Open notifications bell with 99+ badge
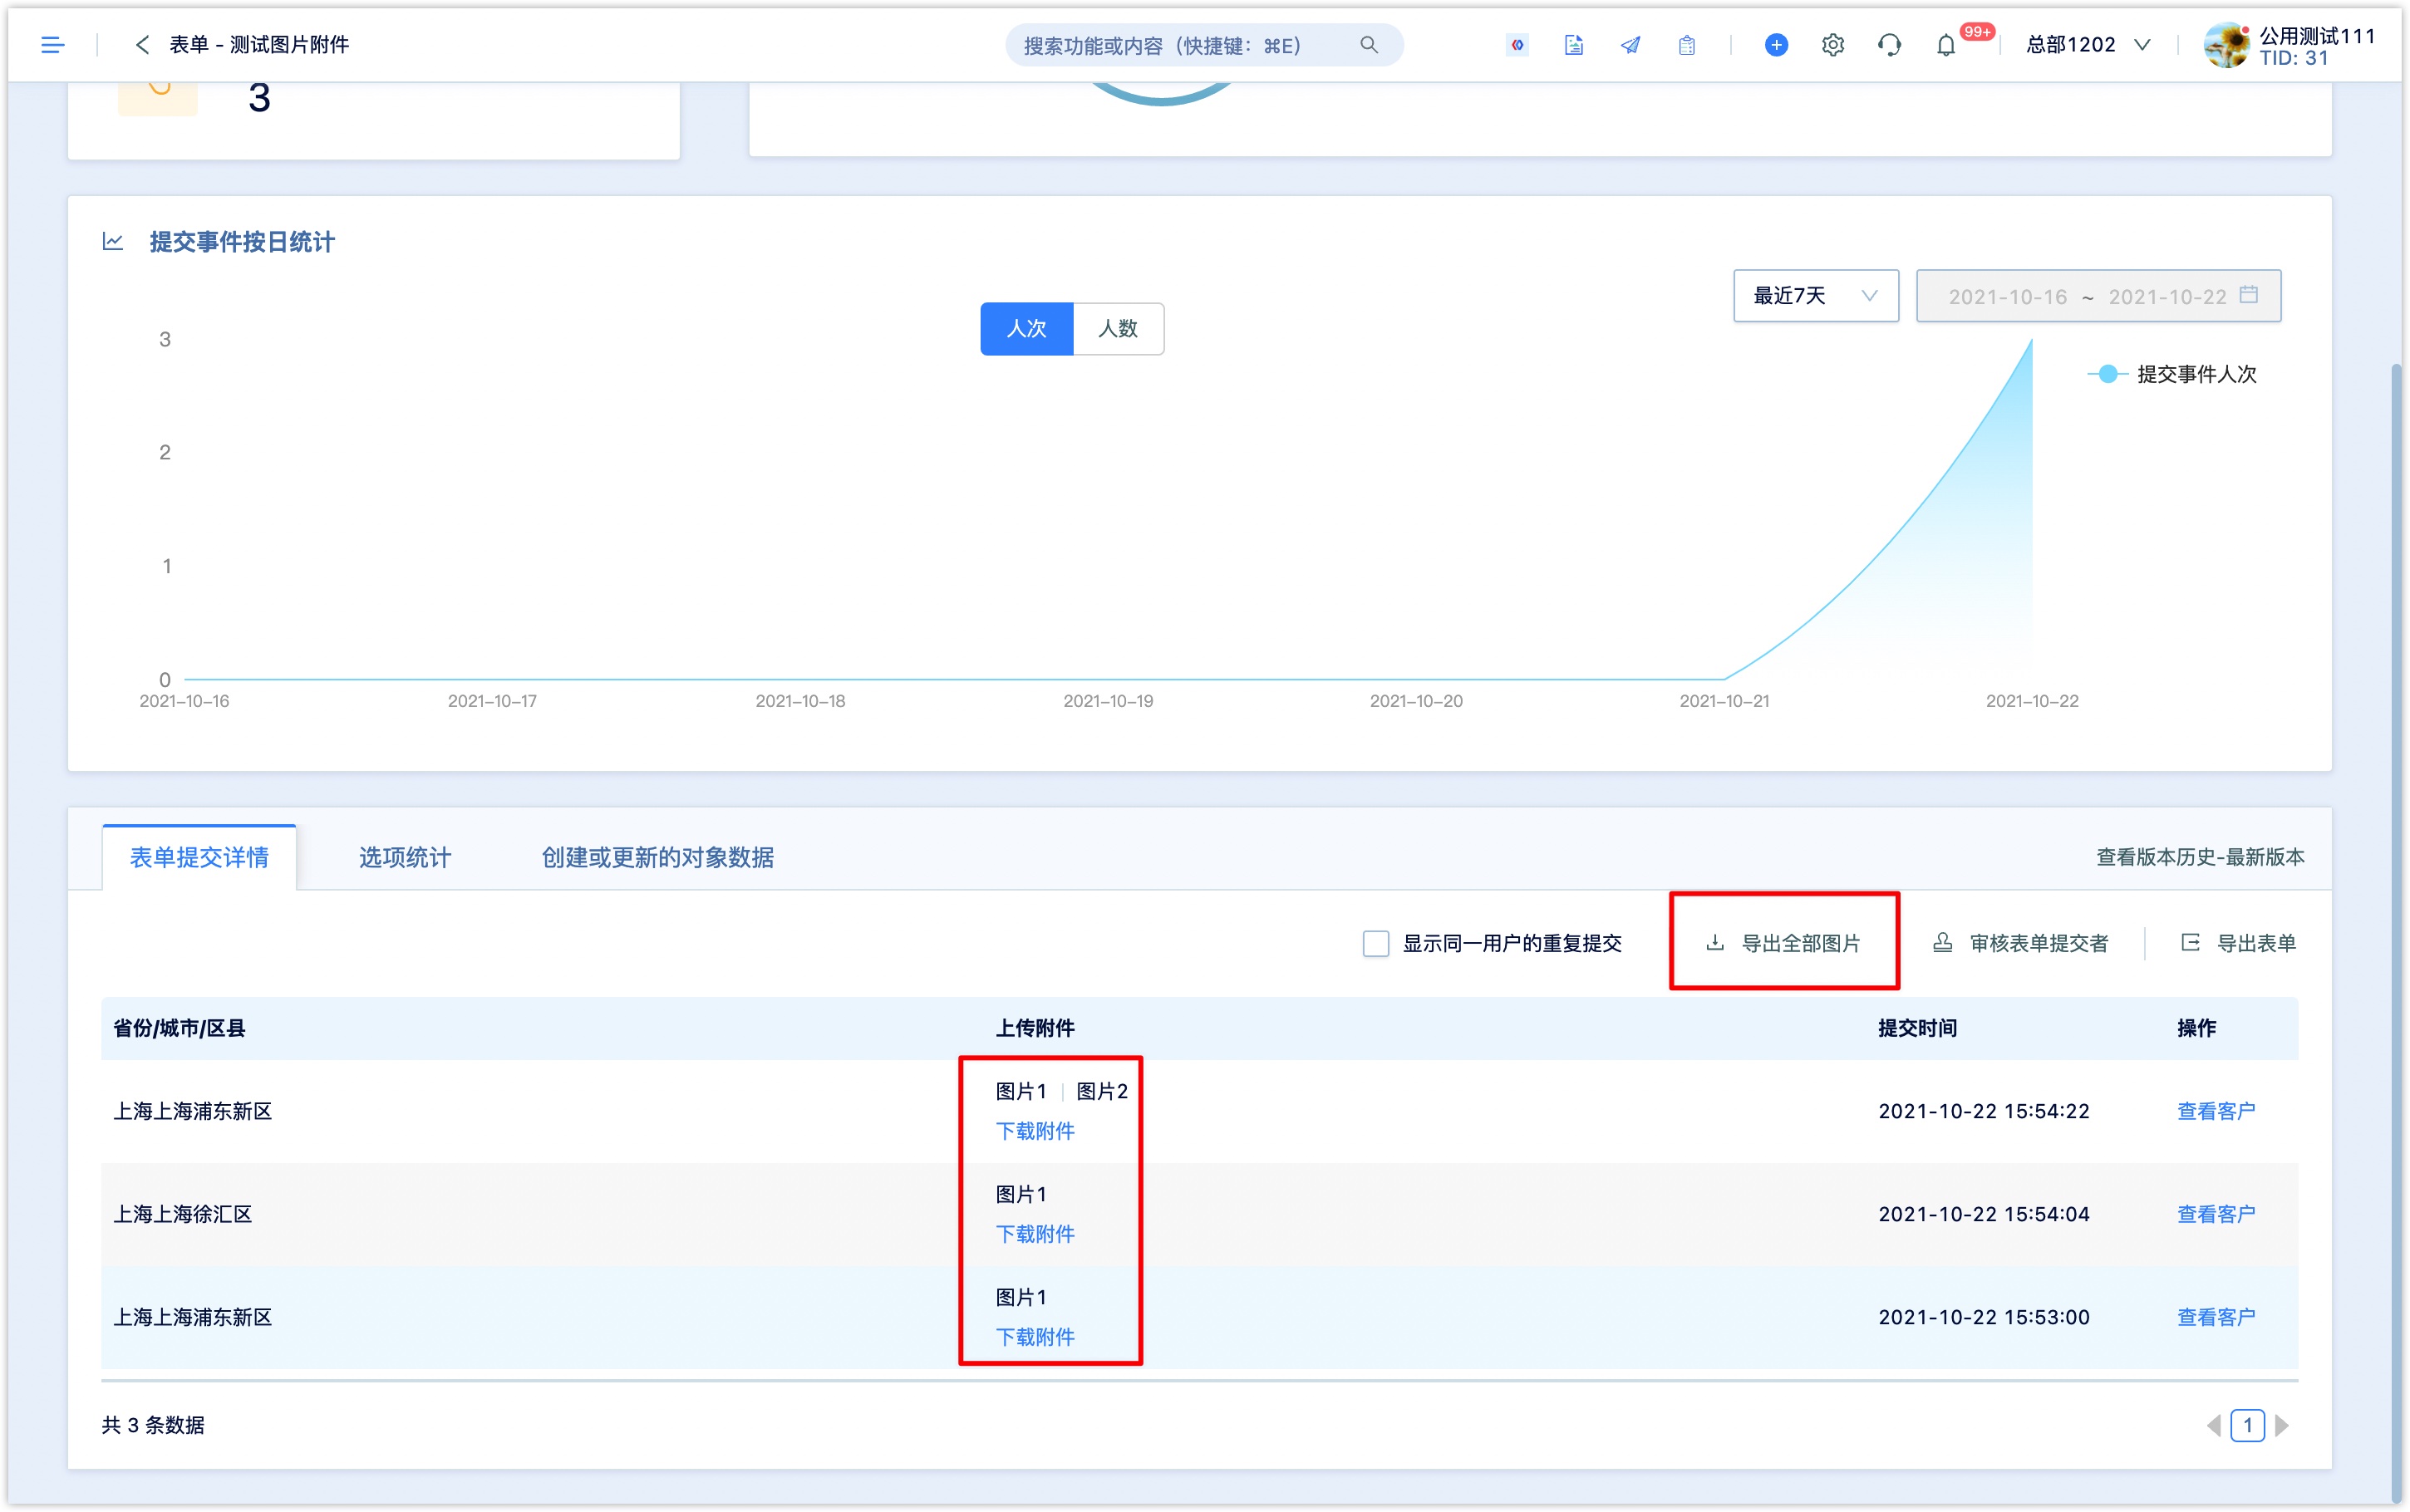This screenshot has height=1512, width=2410. pyautogui.click(x=1946, y=45)
